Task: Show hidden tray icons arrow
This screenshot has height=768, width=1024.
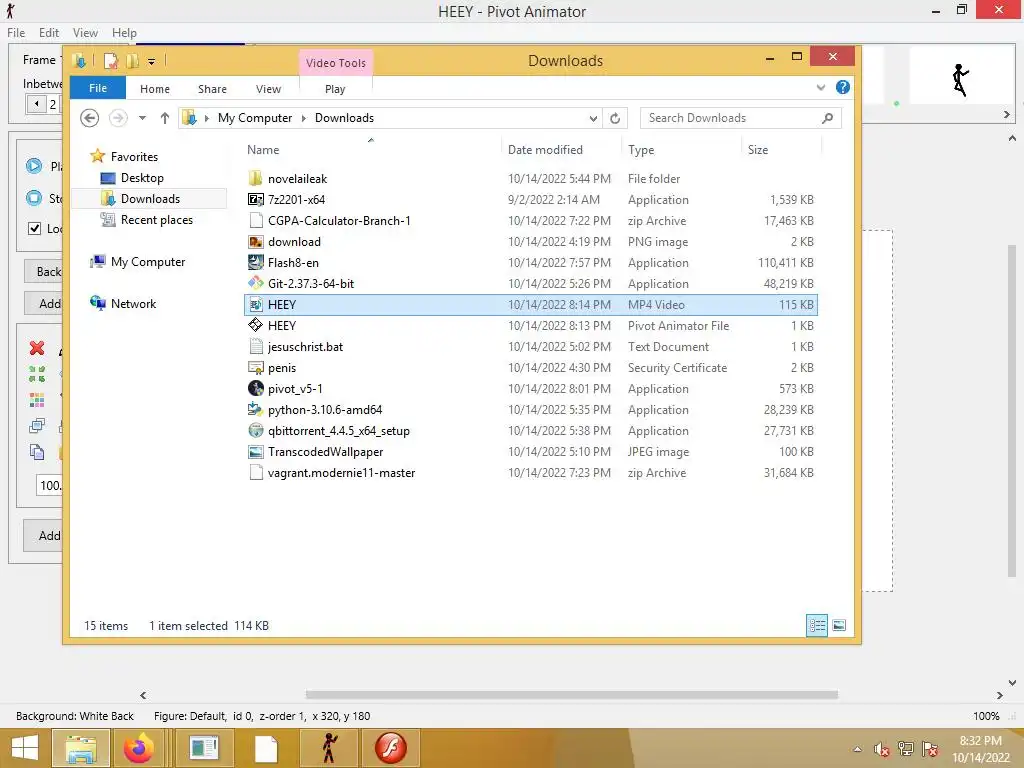Action: [857, 749]
